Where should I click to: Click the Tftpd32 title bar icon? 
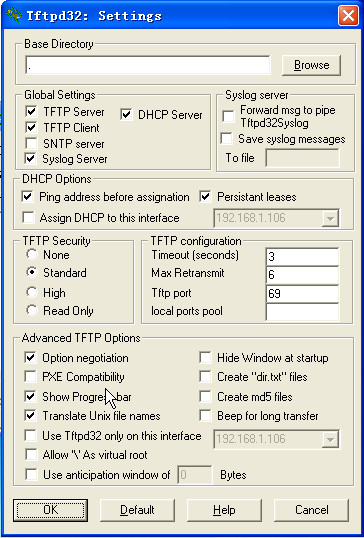pyautogui.click(x=14, y=15)
